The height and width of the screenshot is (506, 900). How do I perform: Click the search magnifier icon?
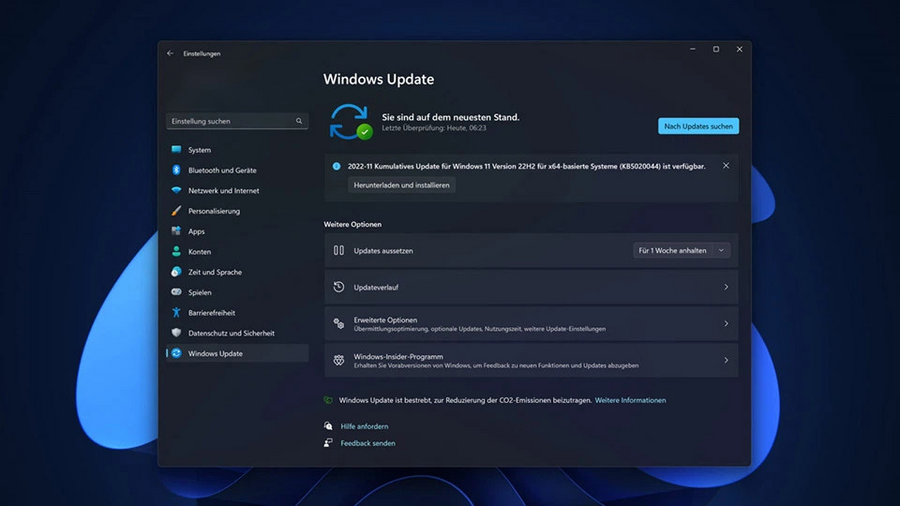[x=299, y=121]
